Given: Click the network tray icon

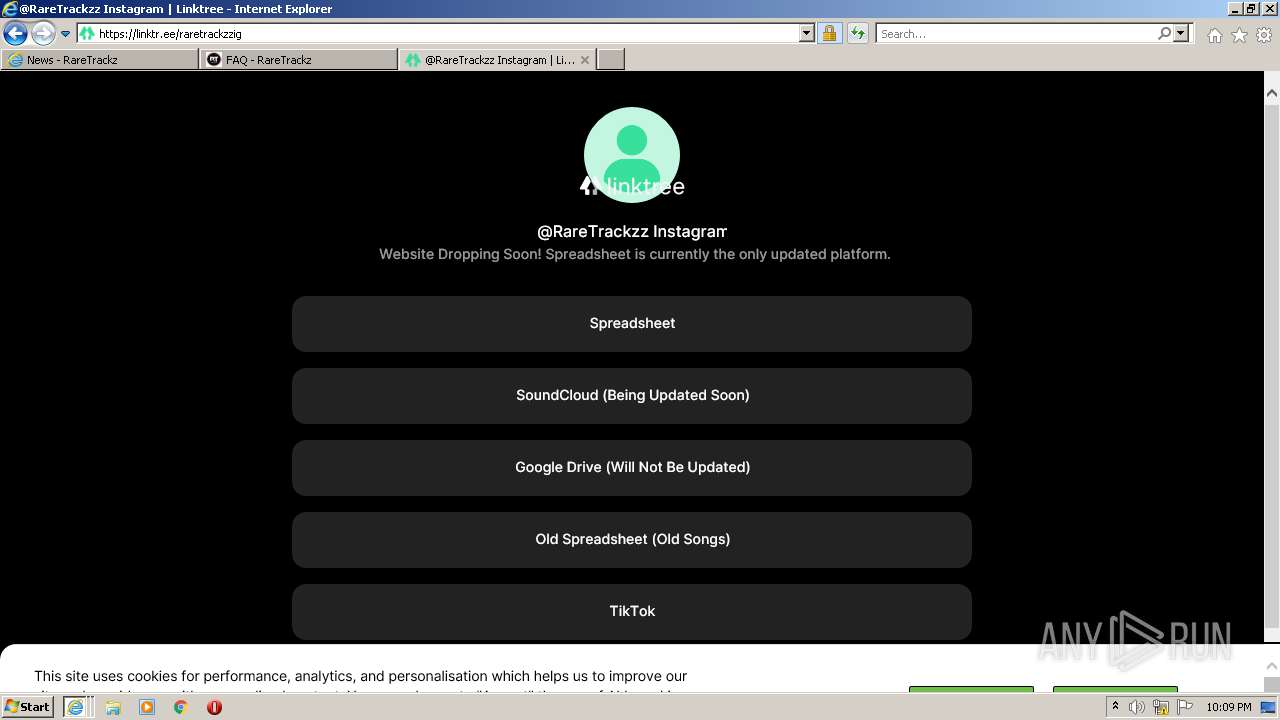Looking at the screenshot, I should click(x=1161, y=707).
